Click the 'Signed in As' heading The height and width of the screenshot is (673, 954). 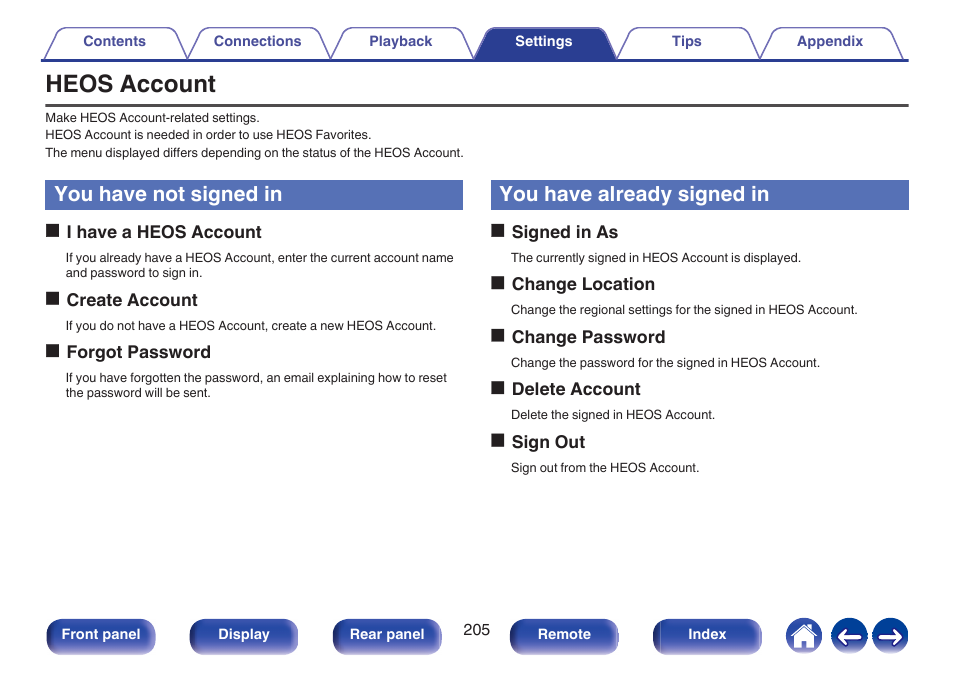pyautogui.click(x=565, y=232)
